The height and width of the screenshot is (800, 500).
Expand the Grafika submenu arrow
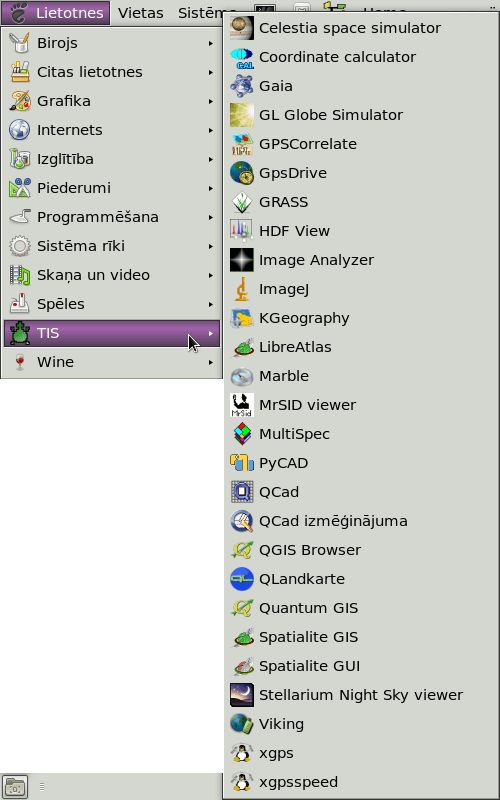pos(211,102)
